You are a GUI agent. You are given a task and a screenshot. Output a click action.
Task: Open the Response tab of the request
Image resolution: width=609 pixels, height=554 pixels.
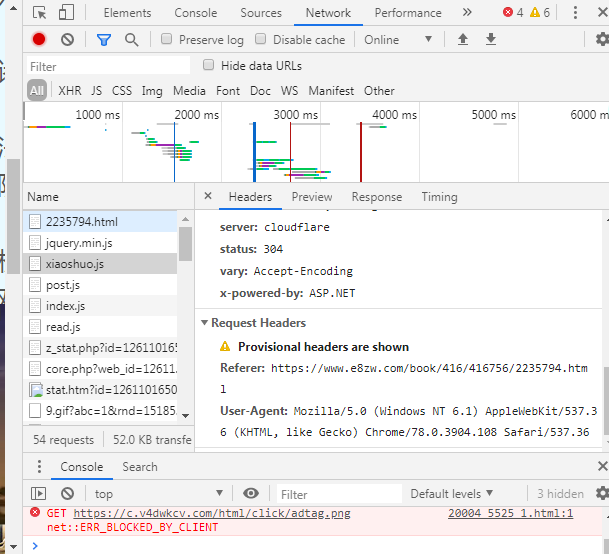tap(377, 197)
